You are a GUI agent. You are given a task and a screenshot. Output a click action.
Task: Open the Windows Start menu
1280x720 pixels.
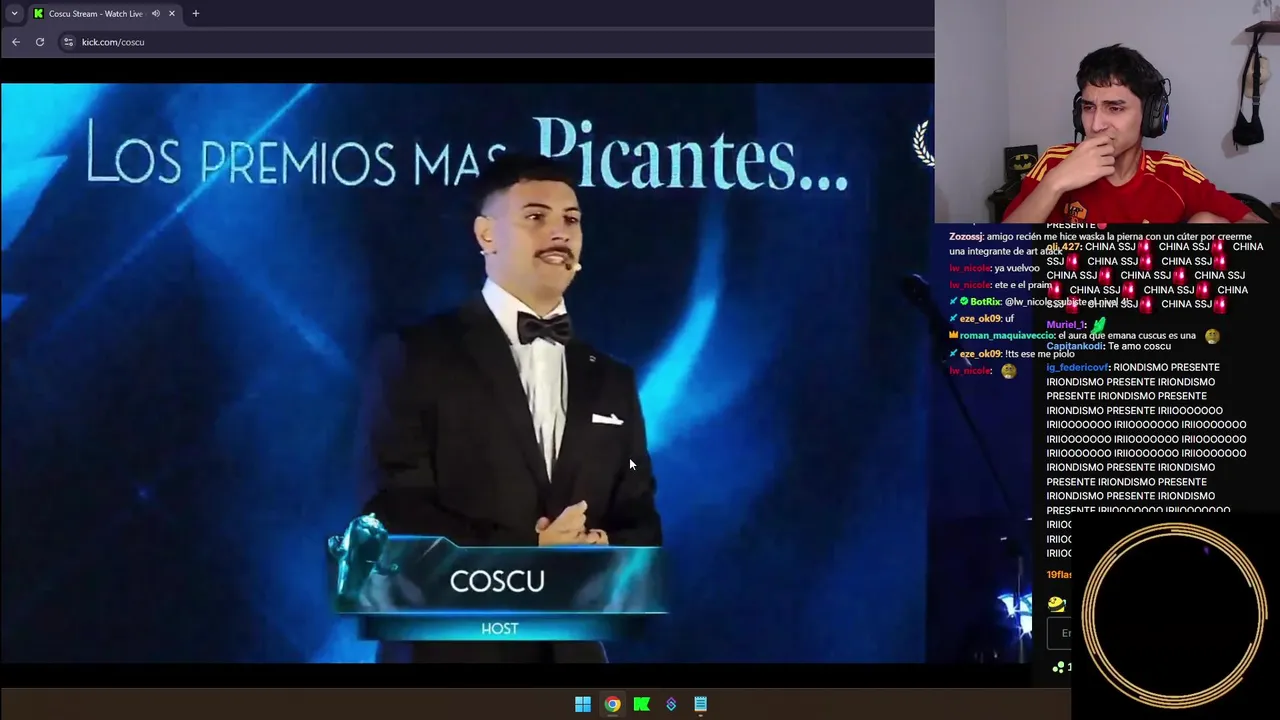click(x=583, y=704)
